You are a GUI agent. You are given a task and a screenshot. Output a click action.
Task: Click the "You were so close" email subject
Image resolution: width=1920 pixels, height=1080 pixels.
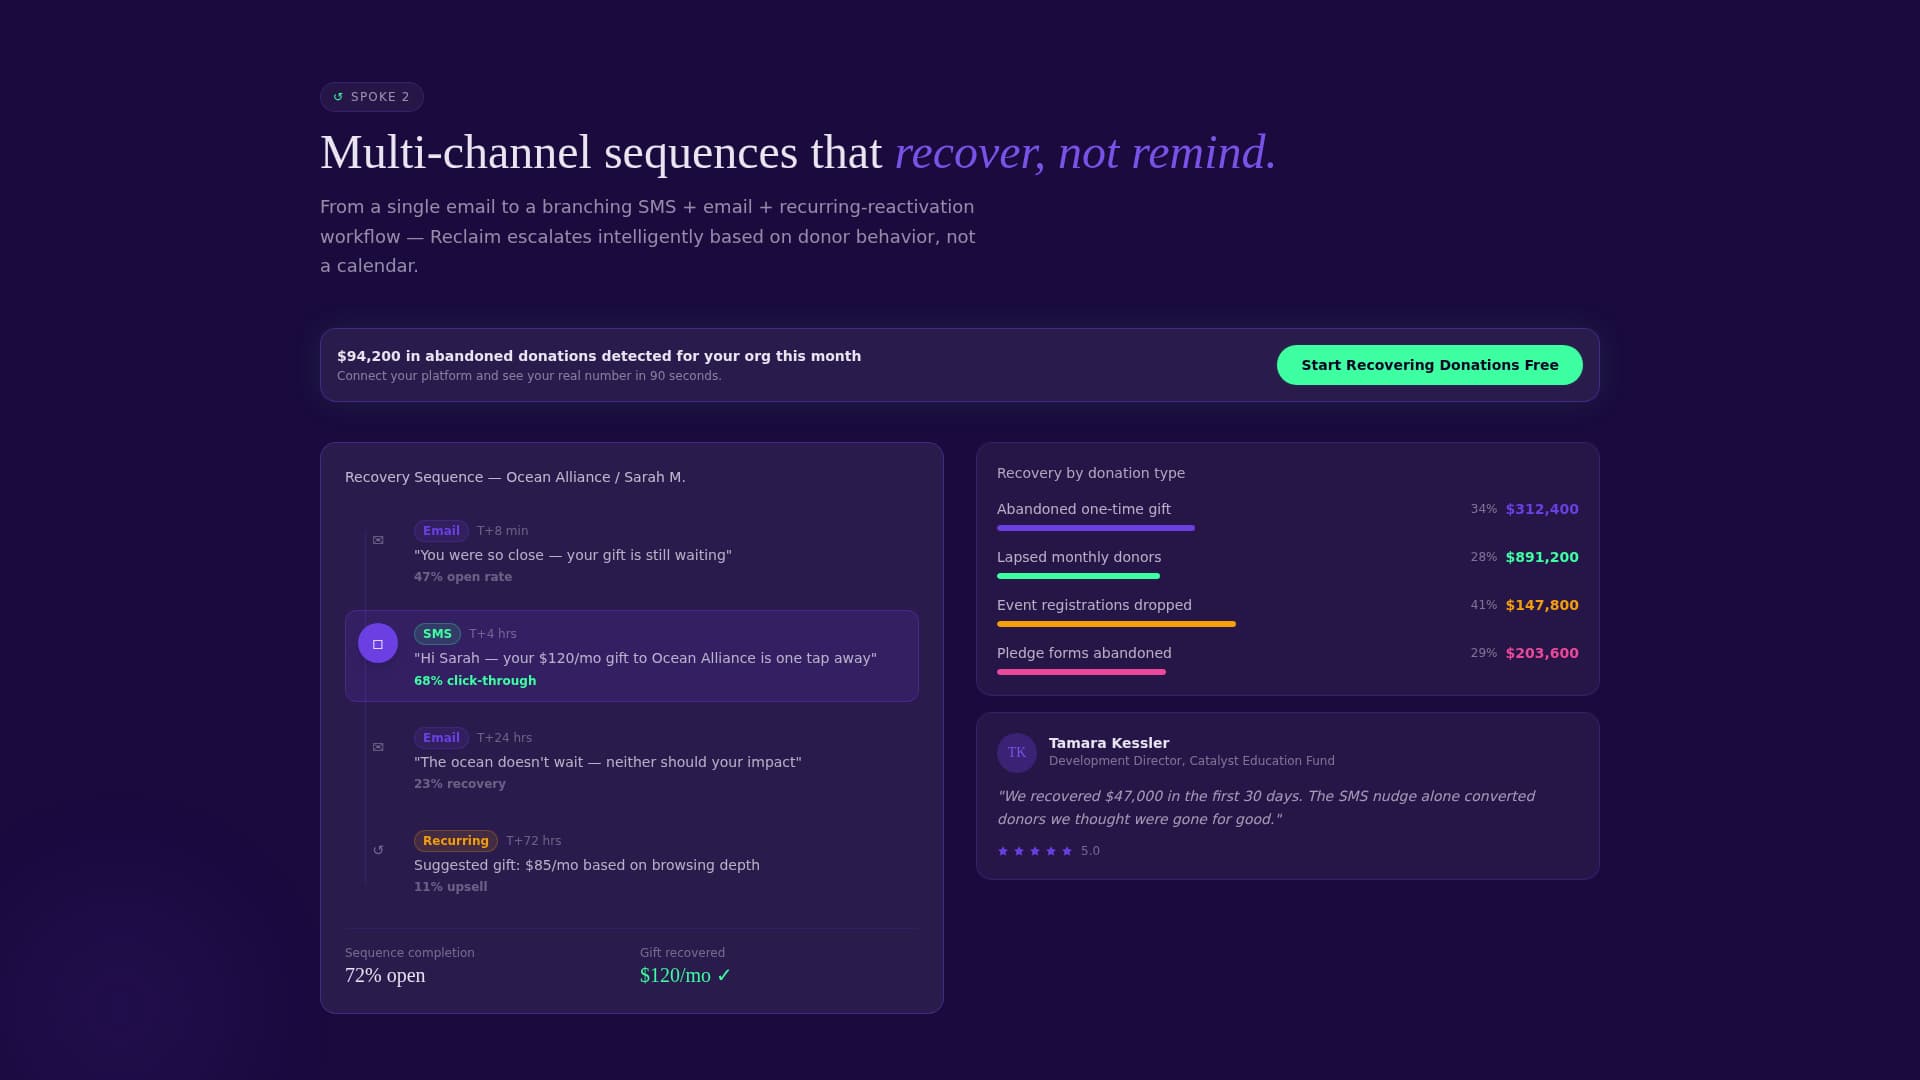[573, 555]
